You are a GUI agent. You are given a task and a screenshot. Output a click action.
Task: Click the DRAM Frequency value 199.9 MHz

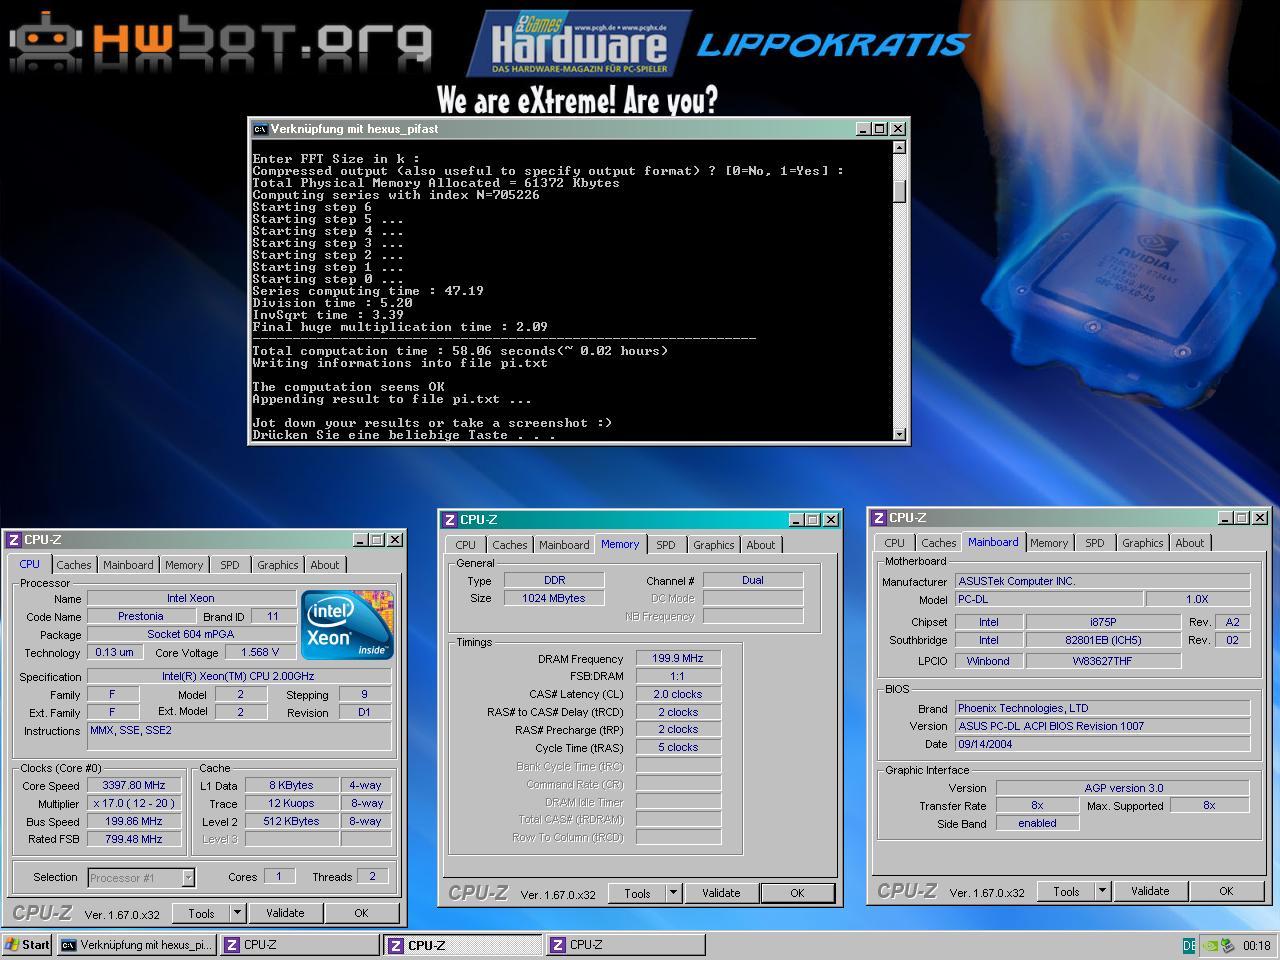pyautogui.click(x=678, y=659)
